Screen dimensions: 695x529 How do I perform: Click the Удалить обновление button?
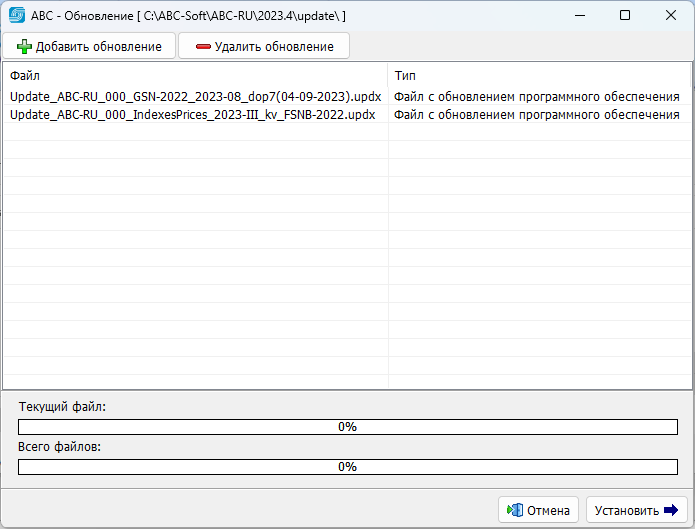click(x=264, y=46)
